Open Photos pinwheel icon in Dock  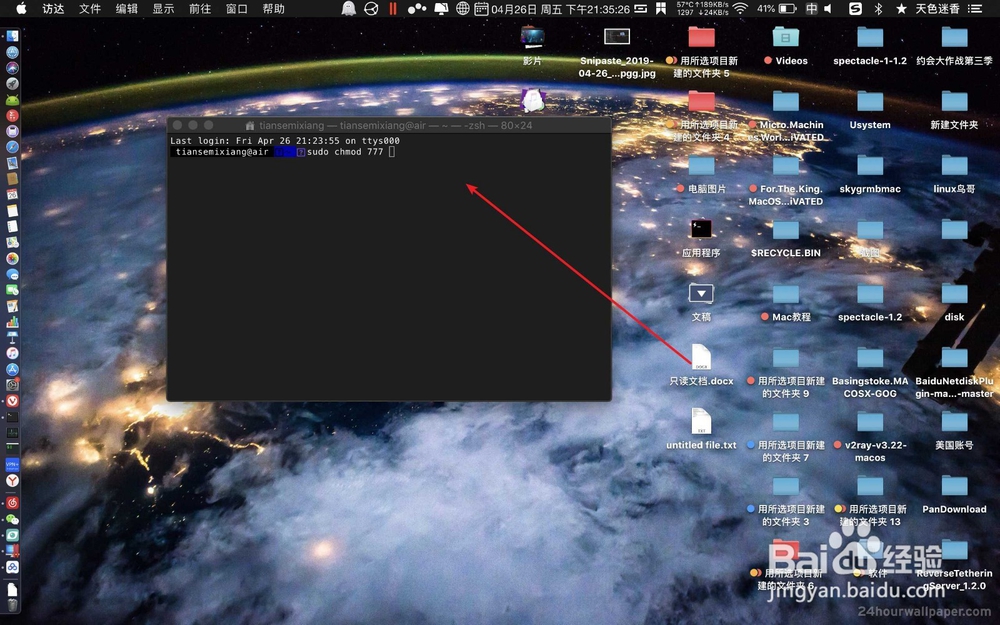pyautogui.click(x=12, y=258)
